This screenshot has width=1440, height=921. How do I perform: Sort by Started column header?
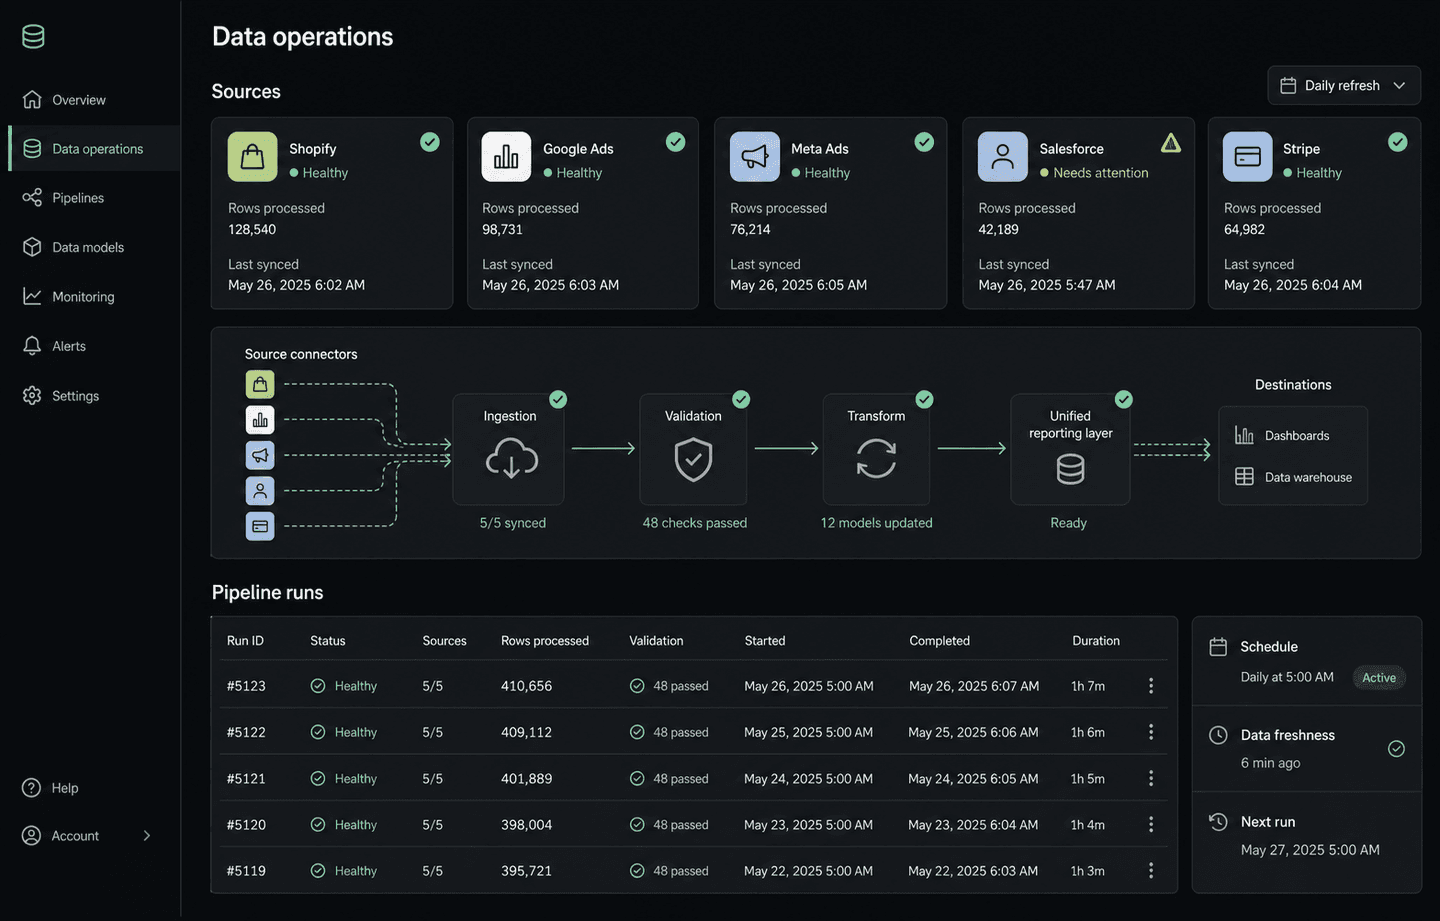765,641
